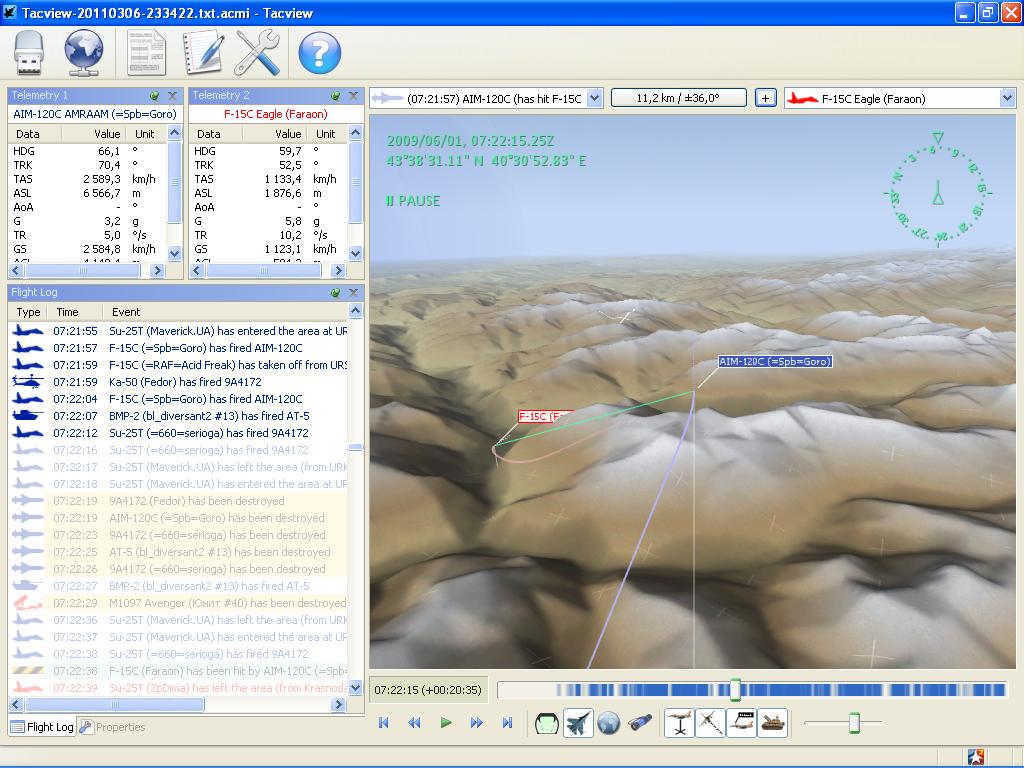The width and height of the screenshot is (1024, 768).
Task: Expand the AIM-120C event dropdown
Action: pyautogui.click(x=594, y=99)
